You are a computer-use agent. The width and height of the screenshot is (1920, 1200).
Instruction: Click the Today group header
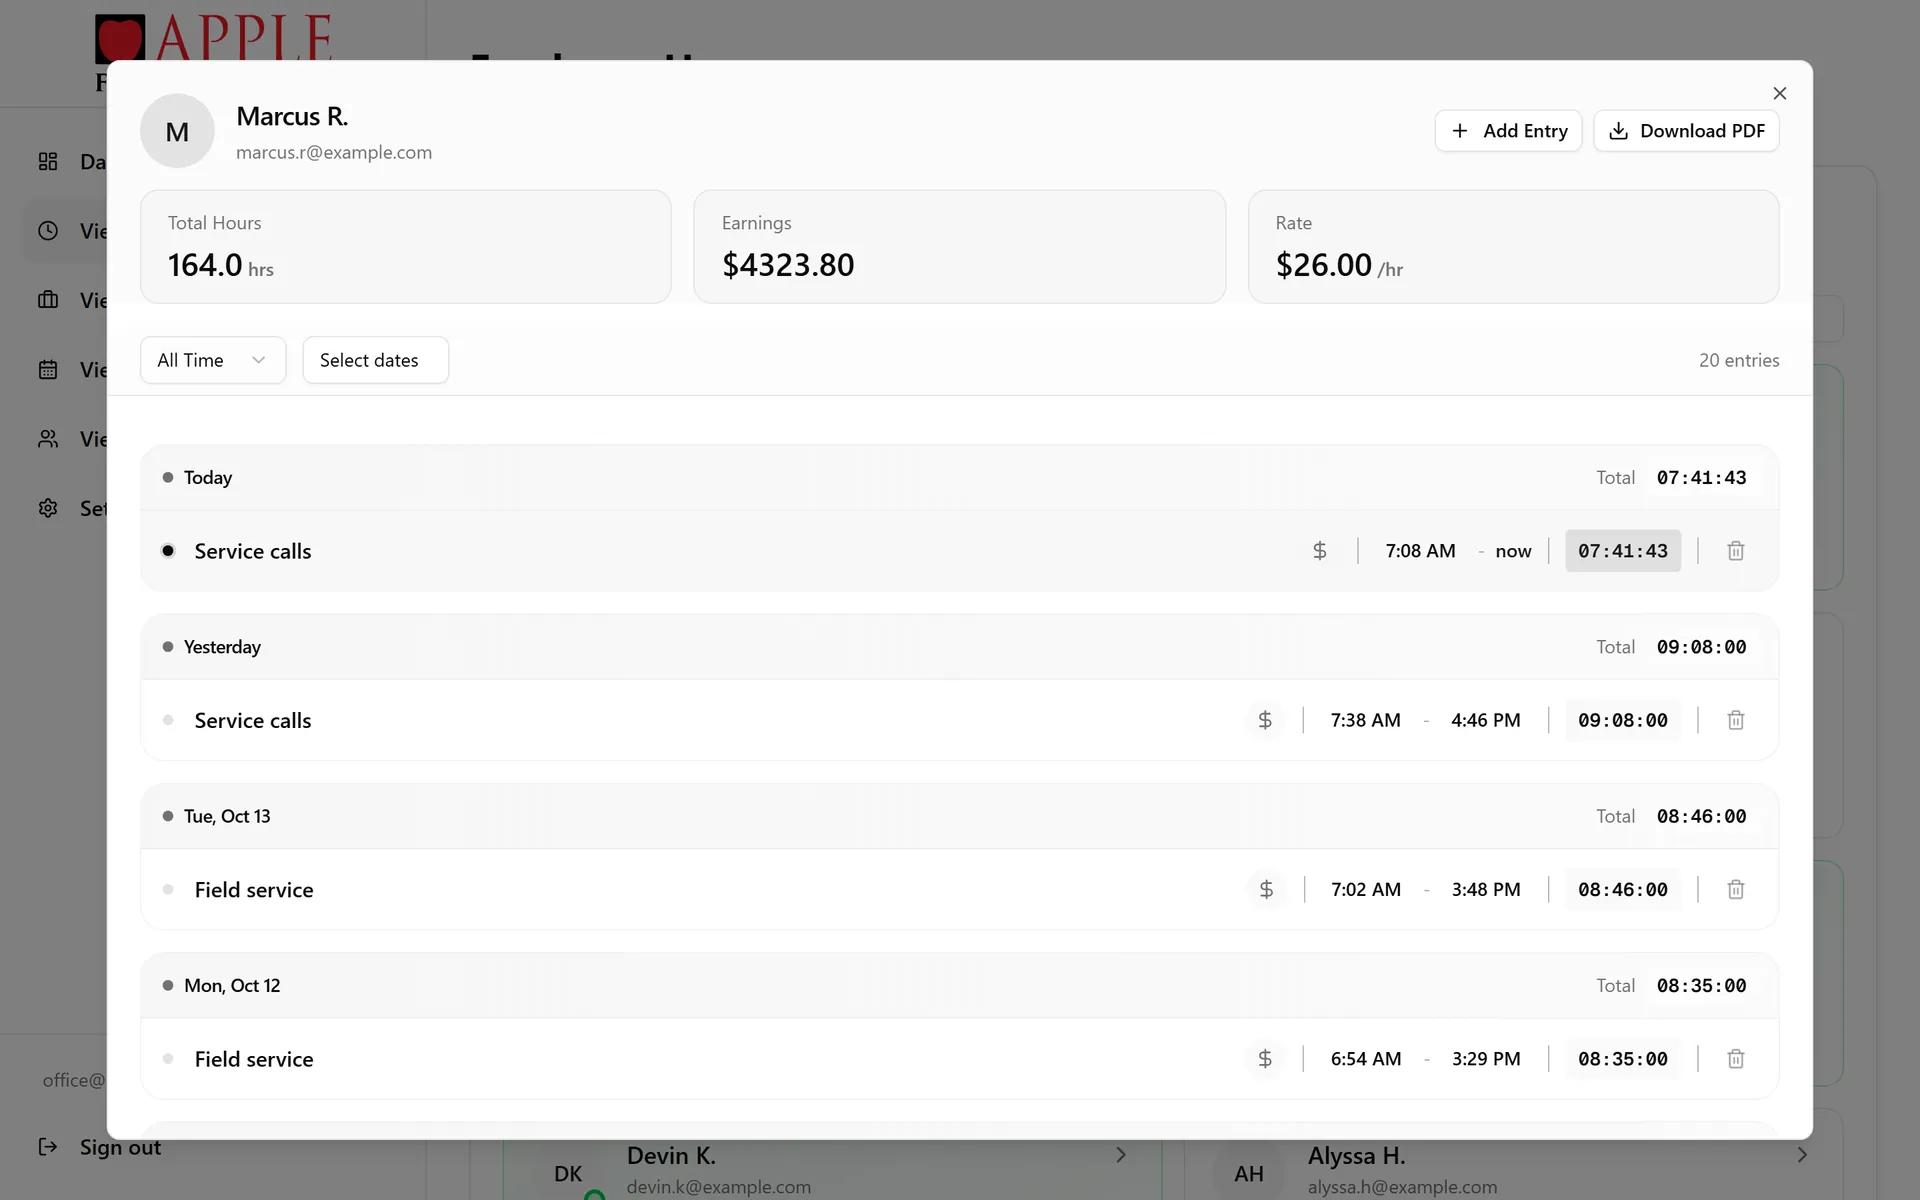(959, 478)
